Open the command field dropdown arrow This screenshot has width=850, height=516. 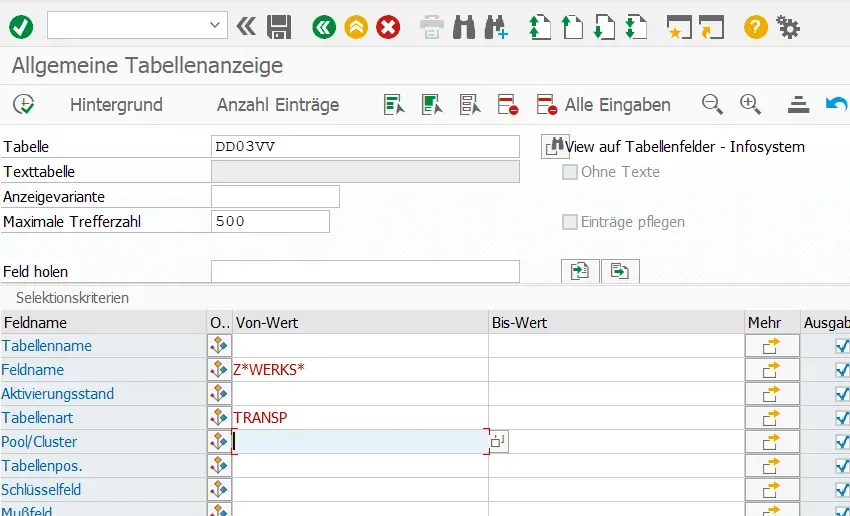point(215,26)
